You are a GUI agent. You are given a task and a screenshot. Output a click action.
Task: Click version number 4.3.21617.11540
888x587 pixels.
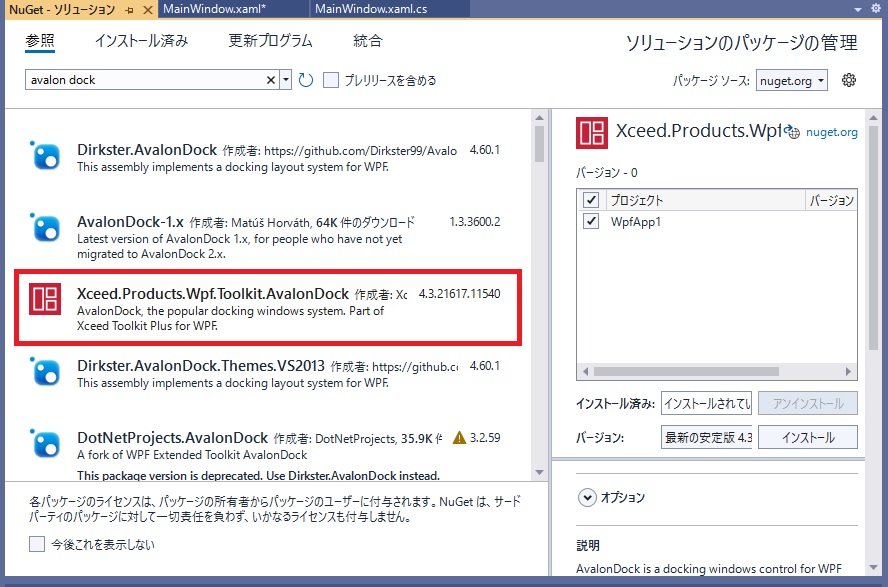pyautogui.click(x=459, y=294)
